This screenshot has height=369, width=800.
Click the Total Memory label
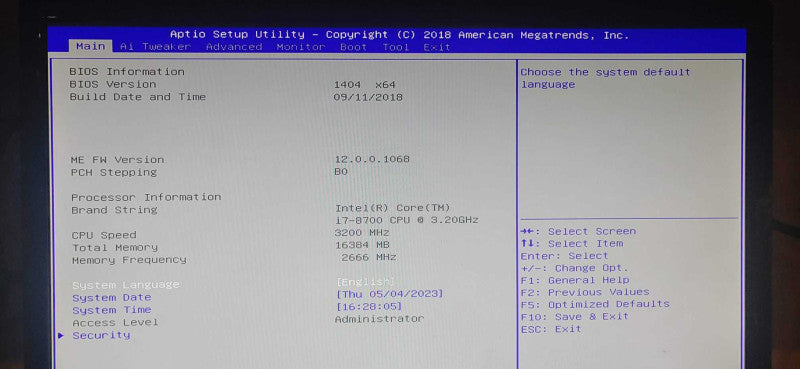point(115,248)
